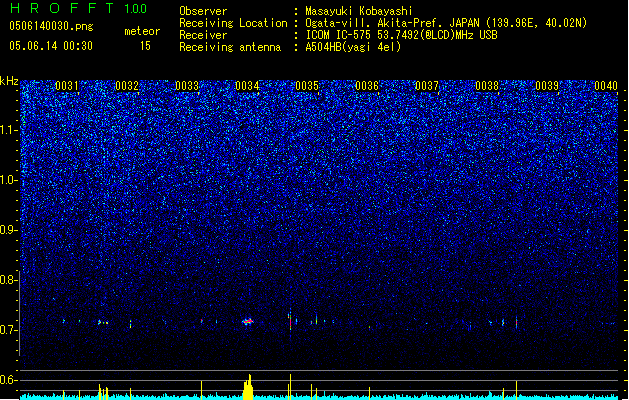
Task: Click the date stamp 05.06.14 00:30
Action: (51, 46)
